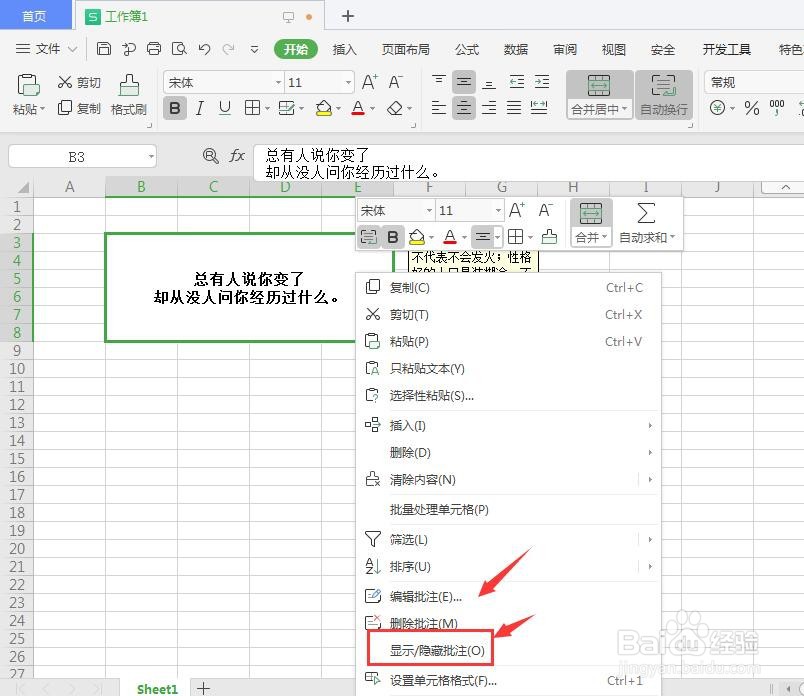This screenshot has width=804, height=696.
Task: Decrease indent in ribbon
Action: (516, 82)
